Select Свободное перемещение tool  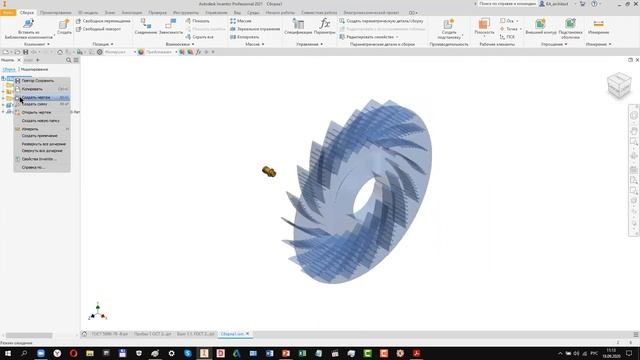pyautogui.click(x=103, y=21)
